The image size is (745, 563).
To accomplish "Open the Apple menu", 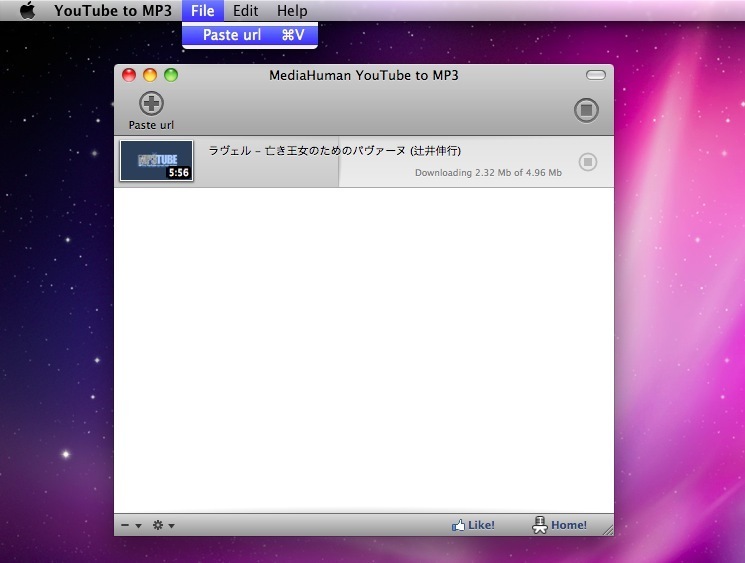I will 27,11.
